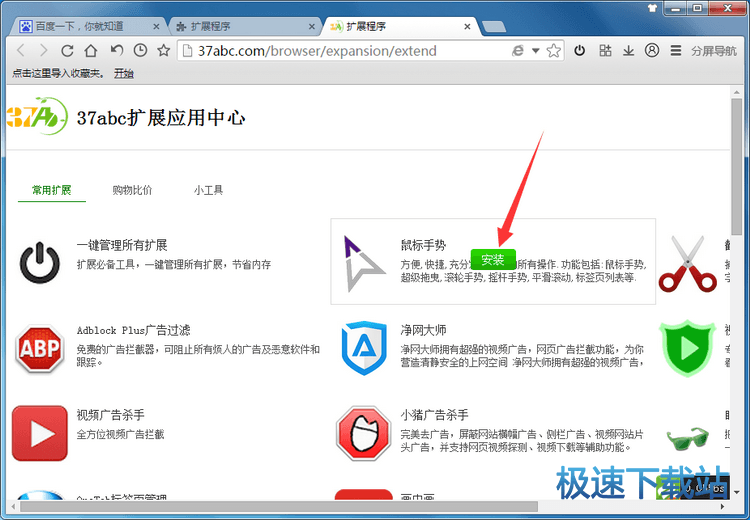
Task: Open the downloads arrow icon
Action: (629, 50)
